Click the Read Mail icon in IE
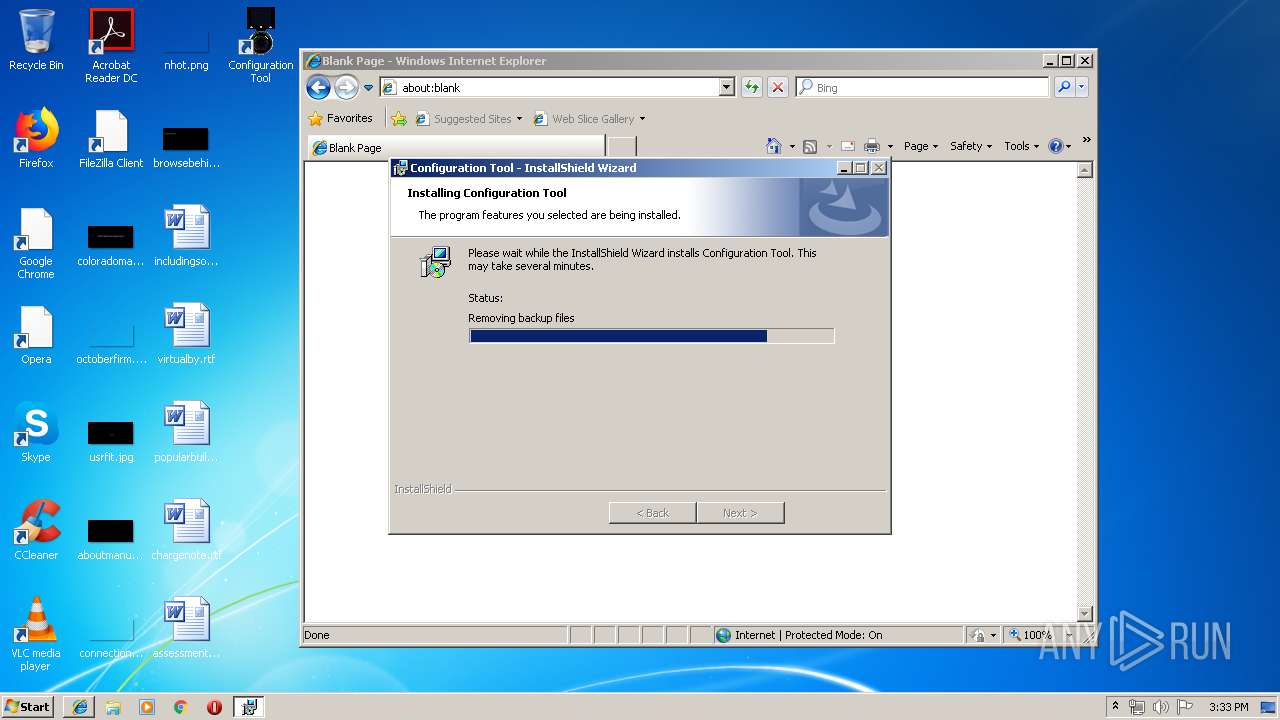 point(847,146)
